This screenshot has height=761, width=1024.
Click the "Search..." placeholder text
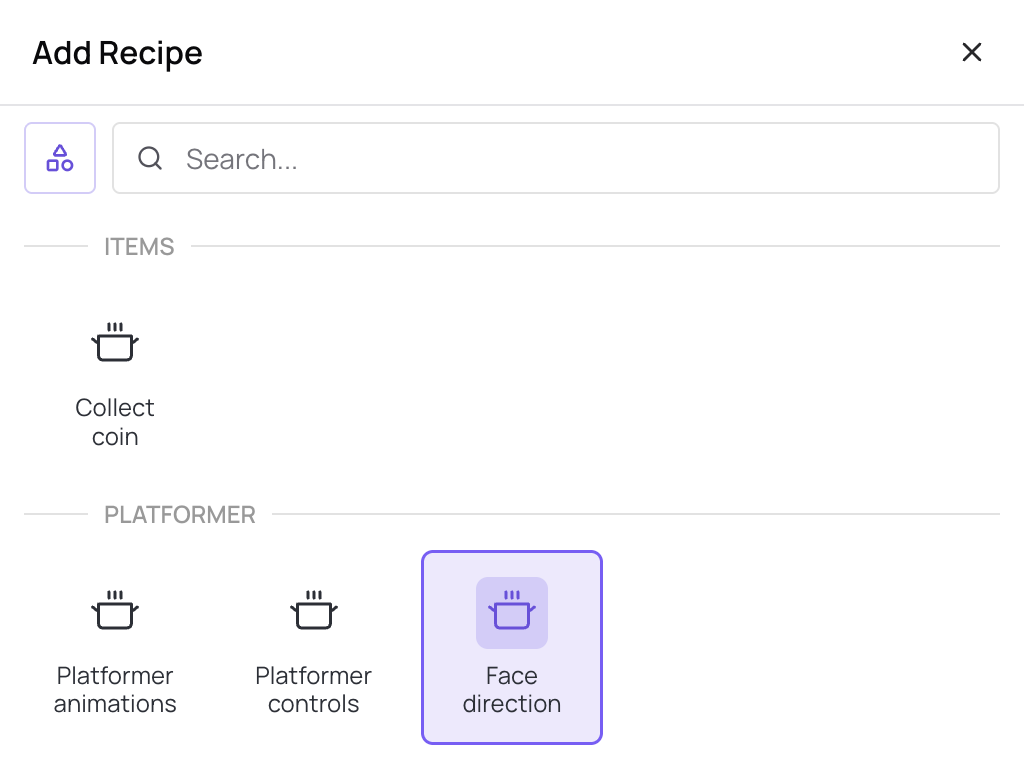pos(242,159)
